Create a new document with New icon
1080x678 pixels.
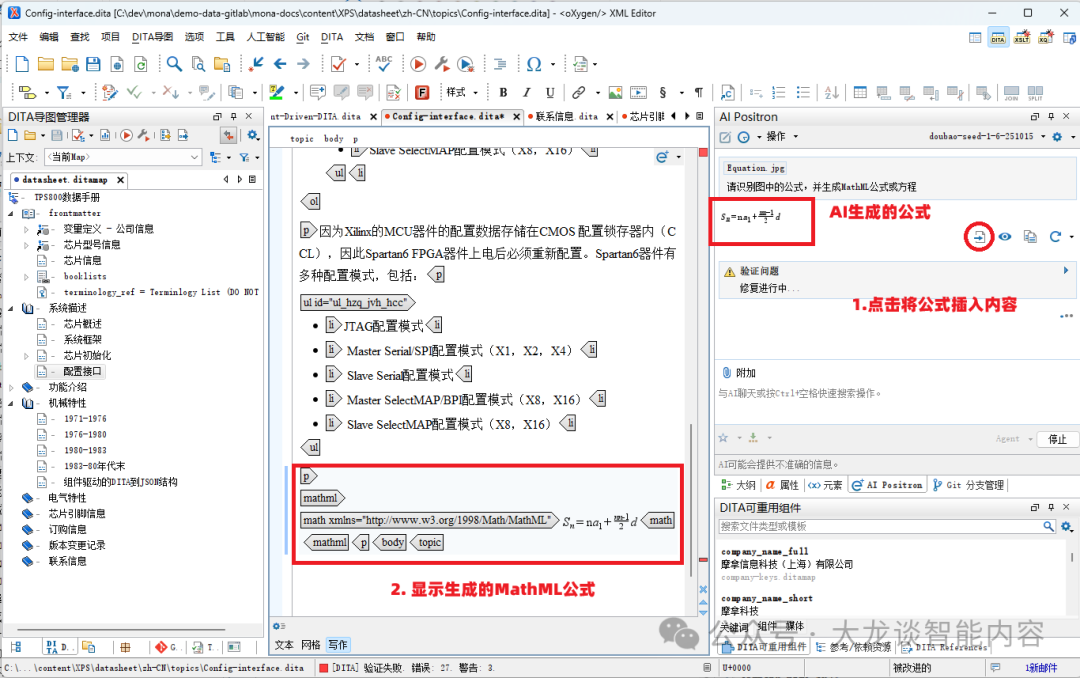(22, 64)
